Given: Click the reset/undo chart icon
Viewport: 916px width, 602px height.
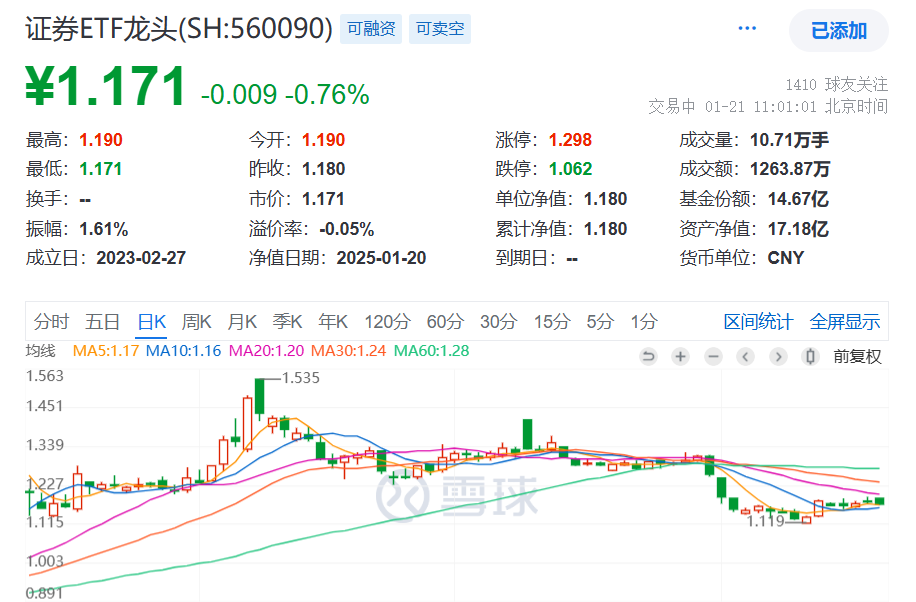Looking at the screenshot, I should pos(647,356).
